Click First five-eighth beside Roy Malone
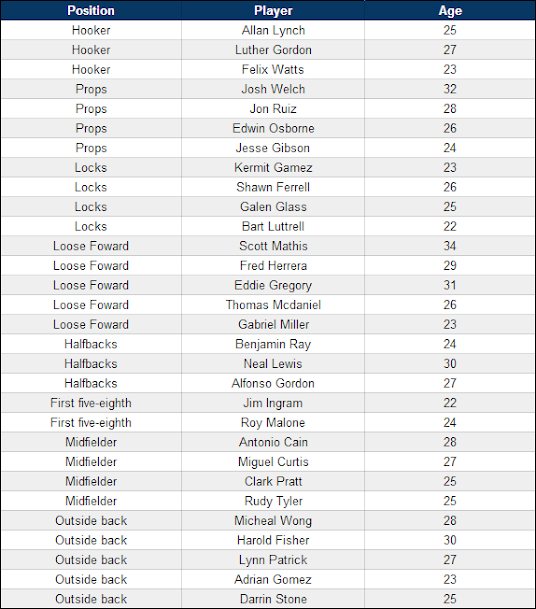 (x=91, y=422)
